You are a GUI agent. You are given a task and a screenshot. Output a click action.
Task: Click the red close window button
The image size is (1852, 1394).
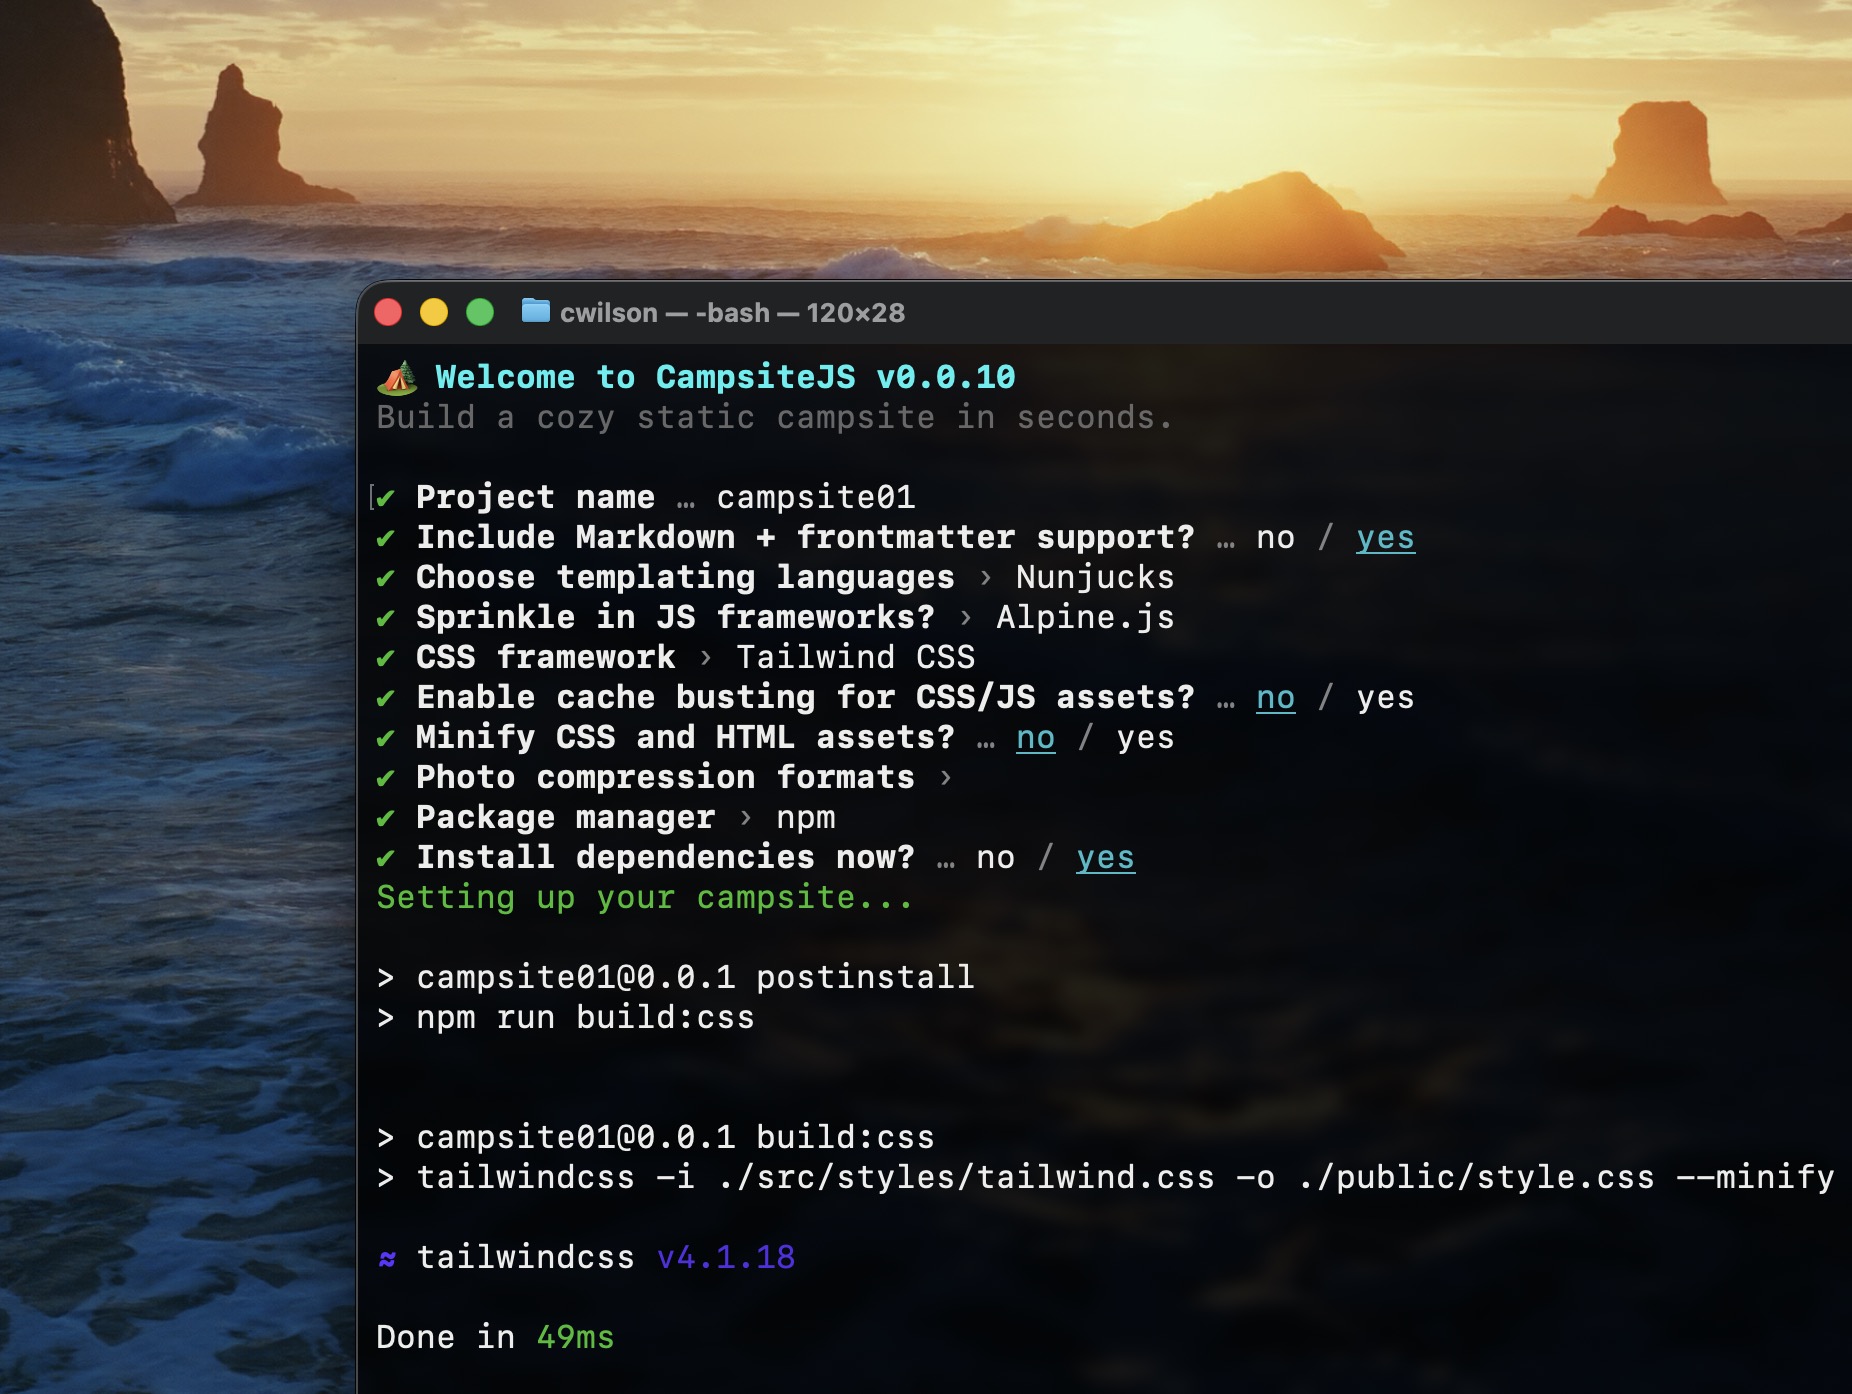tap(388, 313)
